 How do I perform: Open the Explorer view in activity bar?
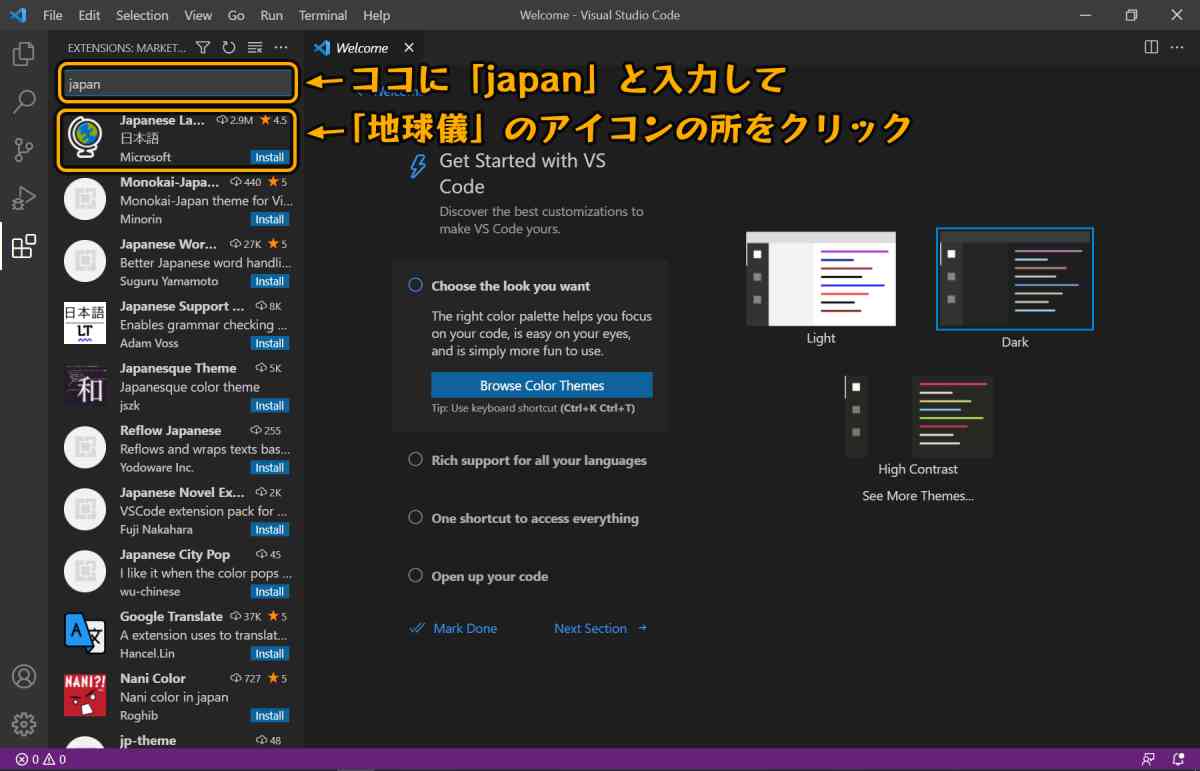point(24,54)
